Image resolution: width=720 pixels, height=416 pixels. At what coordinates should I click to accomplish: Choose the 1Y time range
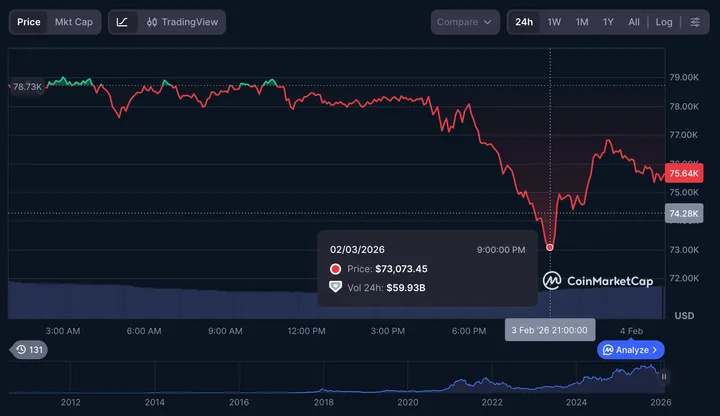tap(608, 22)
